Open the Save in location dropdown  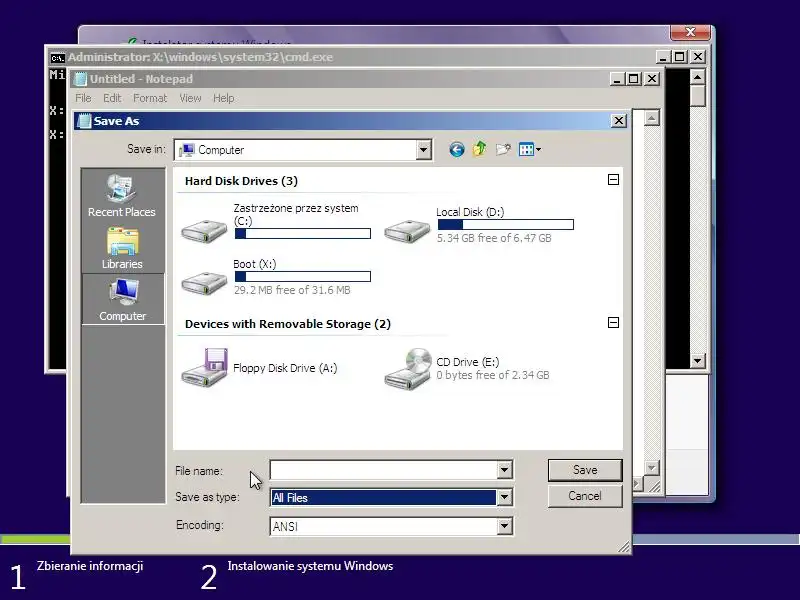(423, 150)
